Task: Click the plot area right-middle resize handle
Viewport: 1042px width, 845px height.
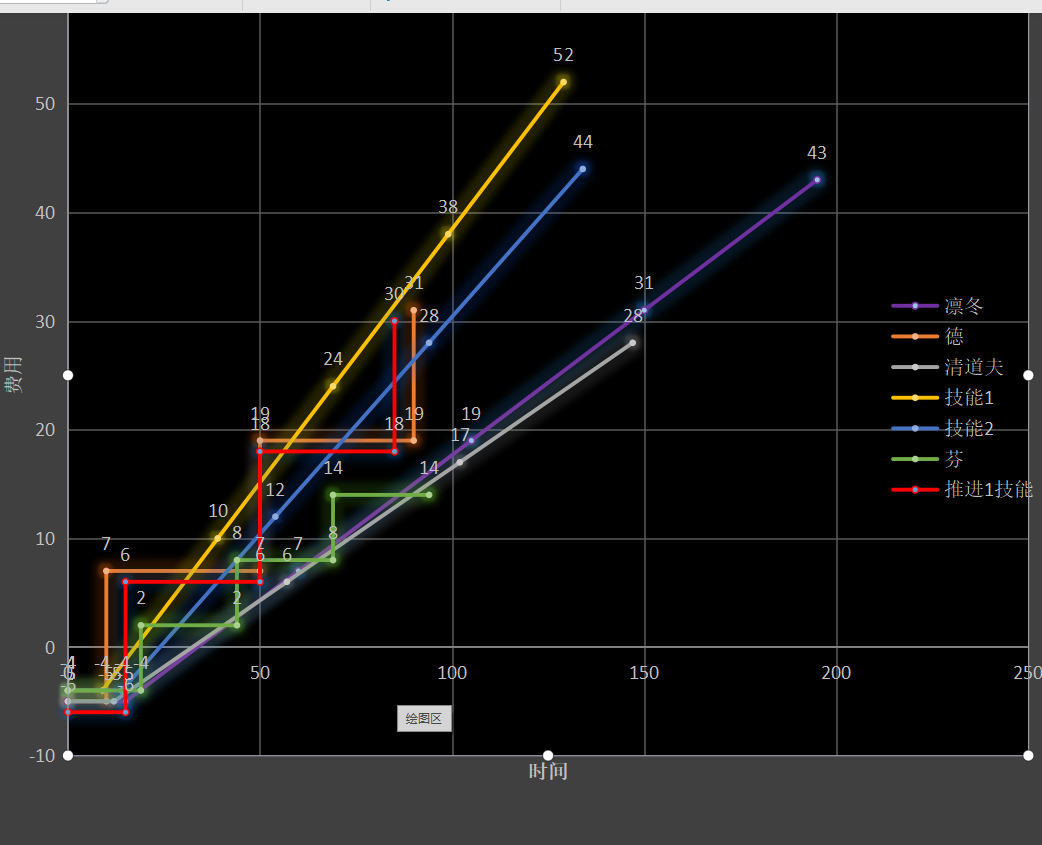Action: point(1028,375)
